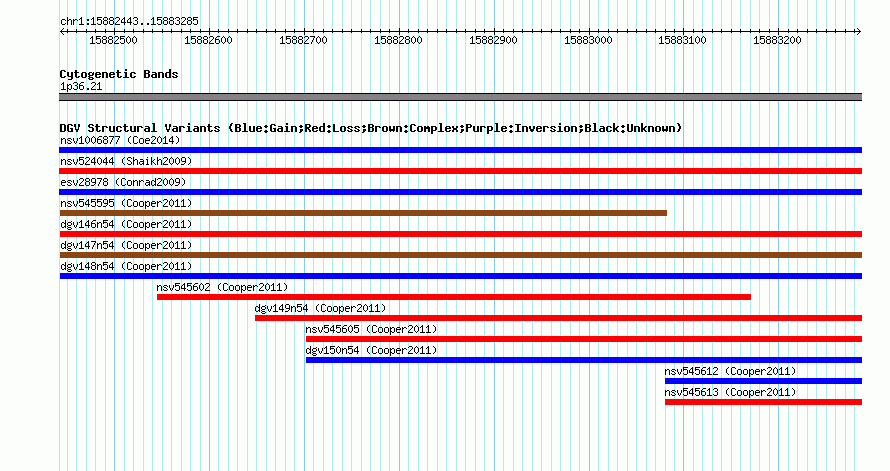
Task: Open the nsv545612 (Cooper2011) label
Action: [x=731, y=371]
